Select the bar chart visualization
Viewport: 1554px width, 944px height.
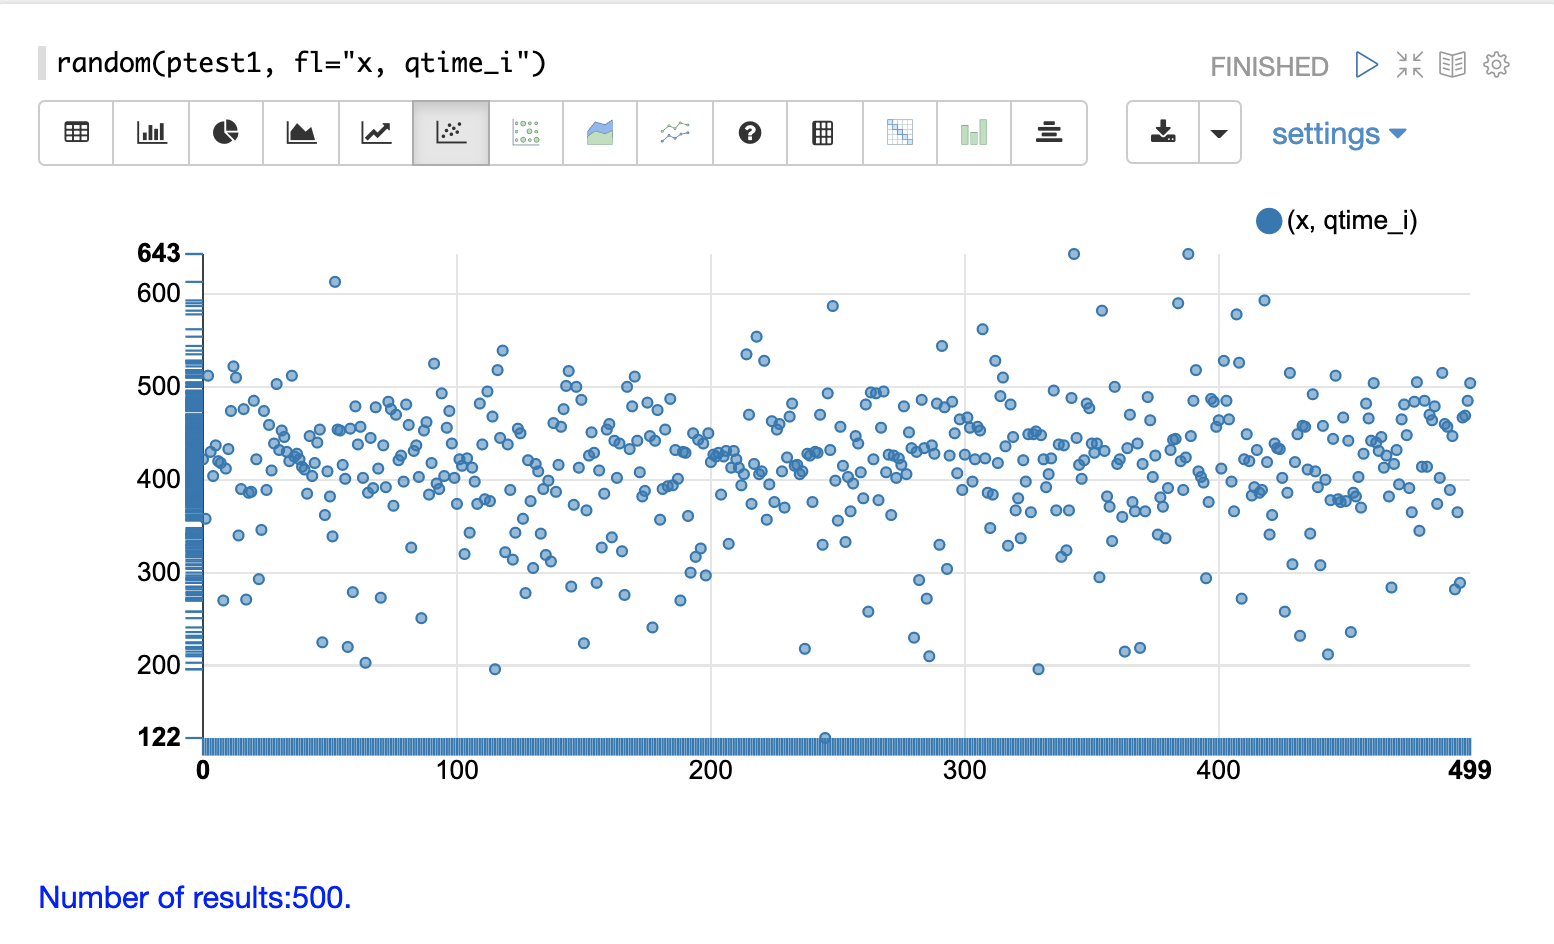point(151,132)
